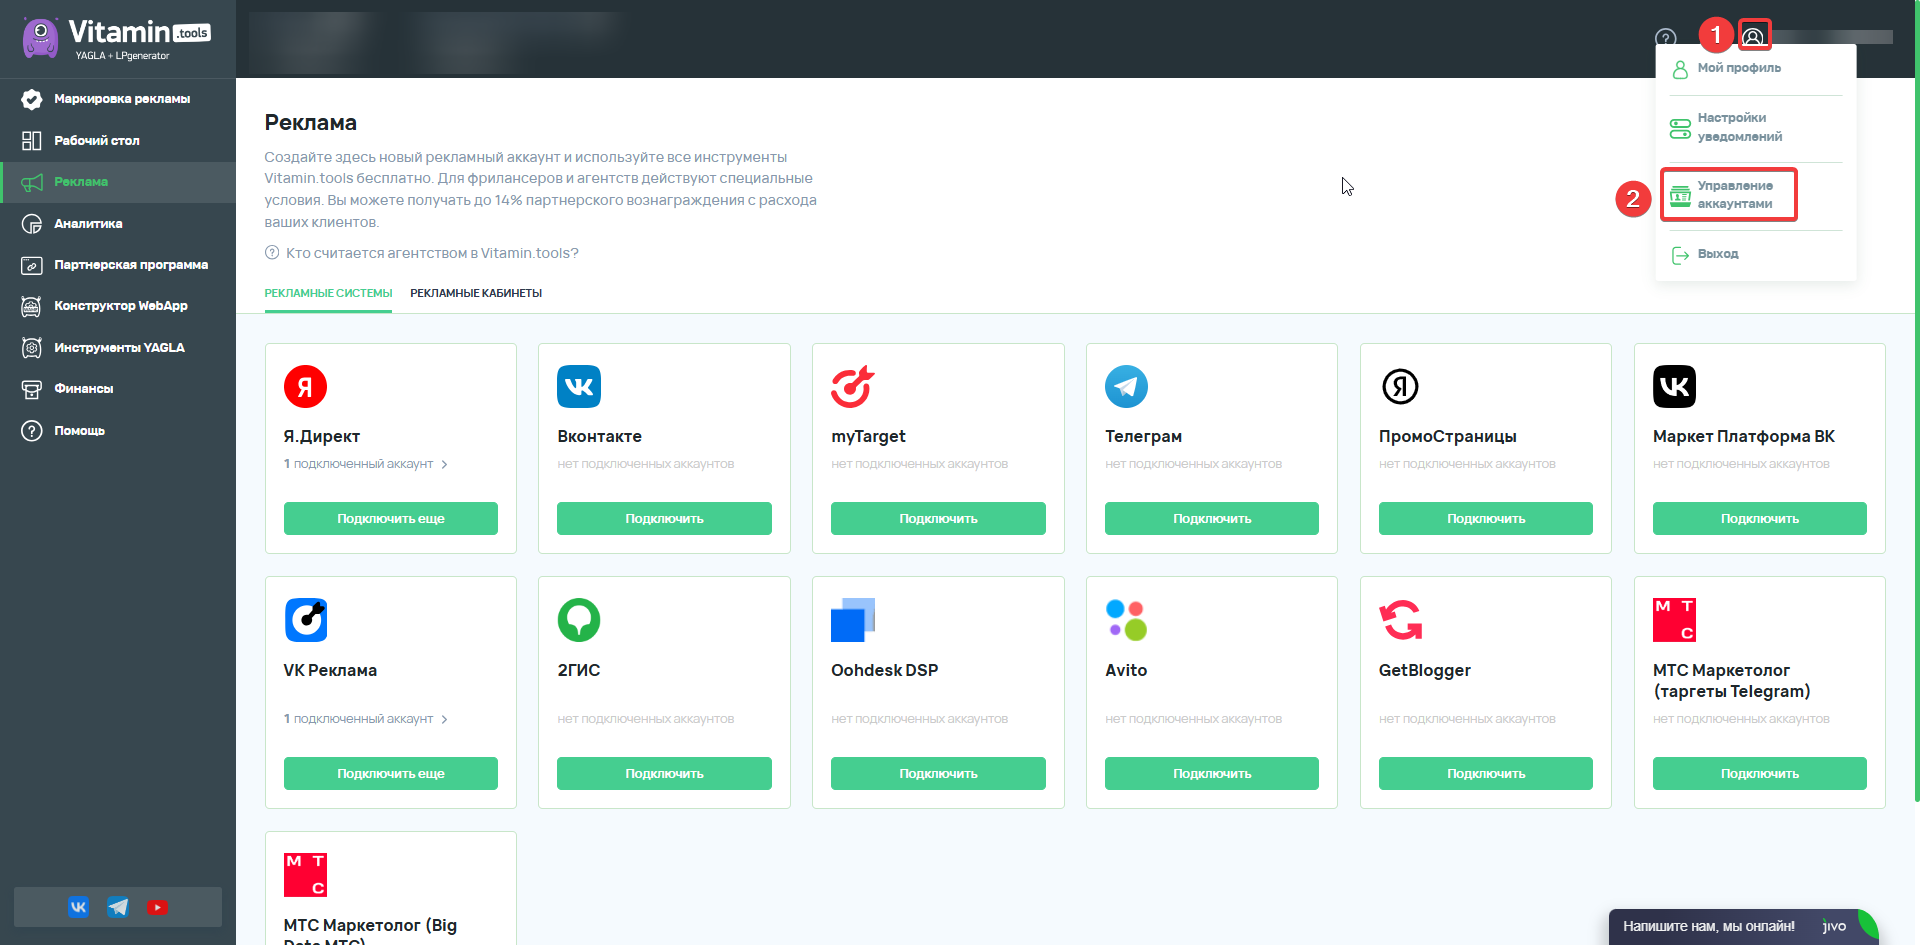
Task: Click Подключить for 2ГИС
Action: coord(664,774)
